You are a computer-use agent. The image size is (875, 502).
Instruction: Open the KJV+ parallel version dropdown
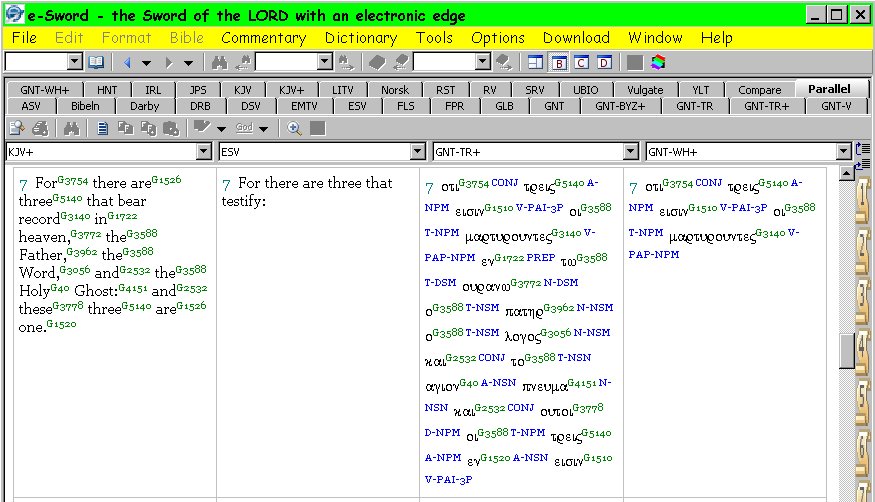[x=204, y=151]
